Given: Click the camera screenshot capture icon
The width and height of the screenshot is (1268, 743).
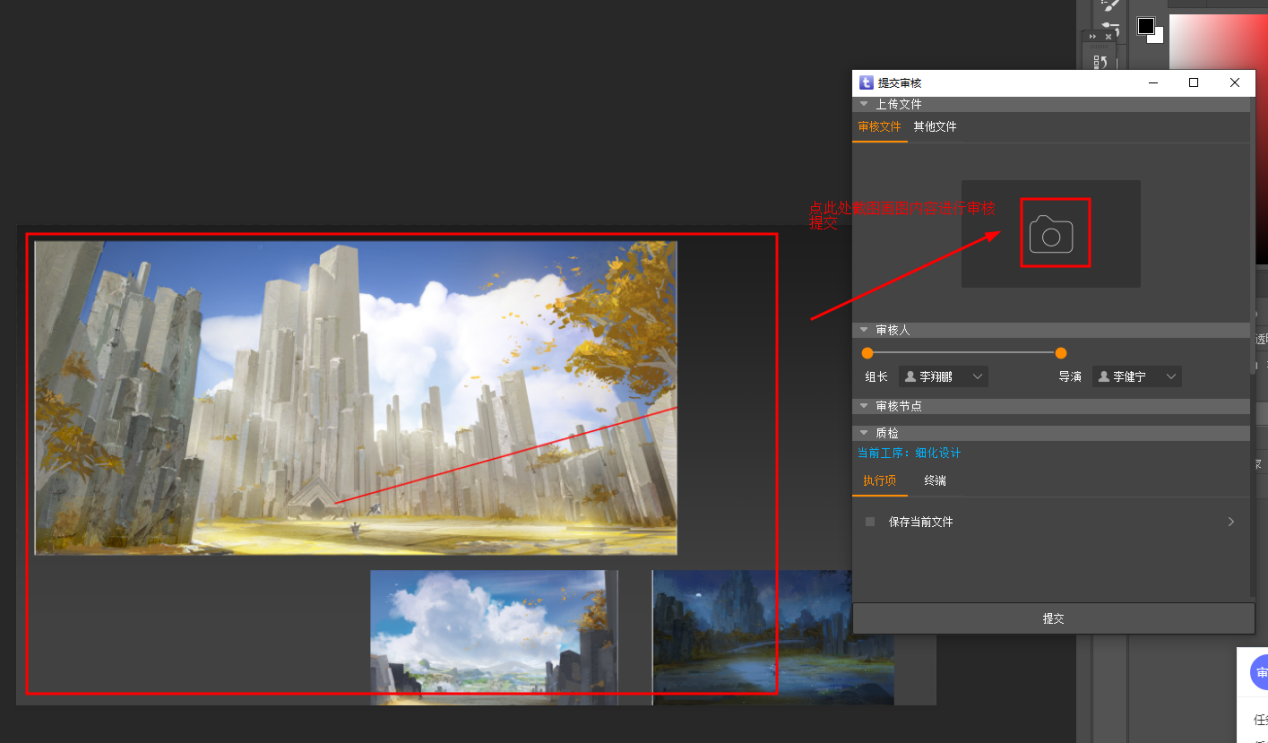Looking at the screenshot, I should point(1051,234).
